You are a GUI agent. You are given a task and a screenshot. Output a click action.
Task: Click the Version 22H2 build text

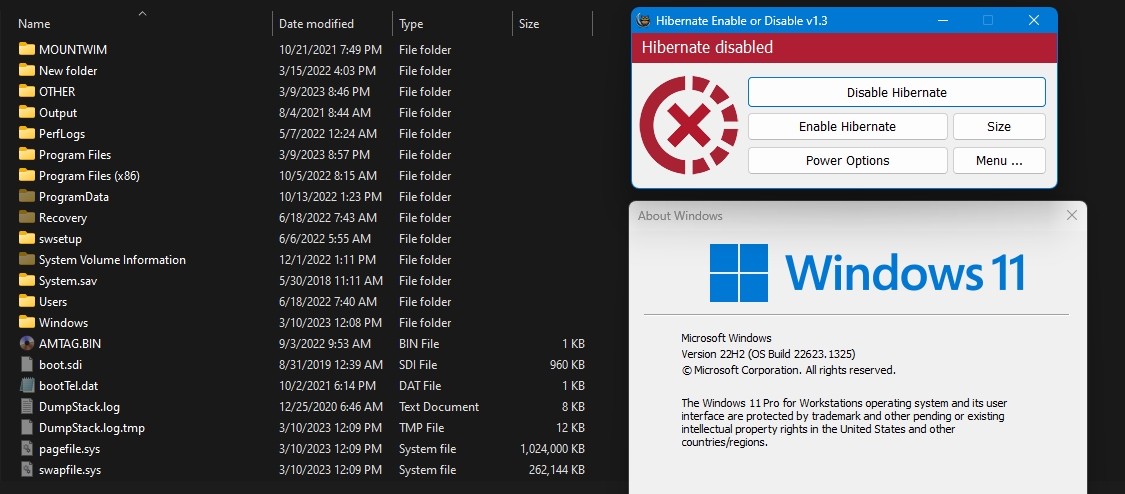768,354
